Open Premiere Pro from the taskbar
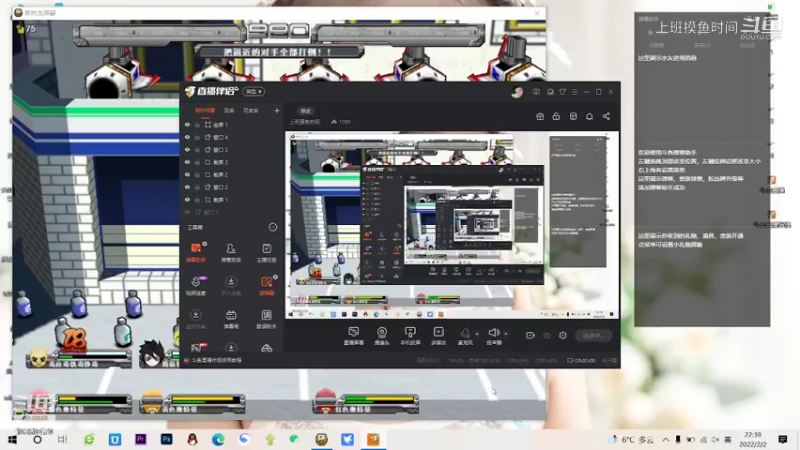The image size is (800, 450). tap(141, 439)
